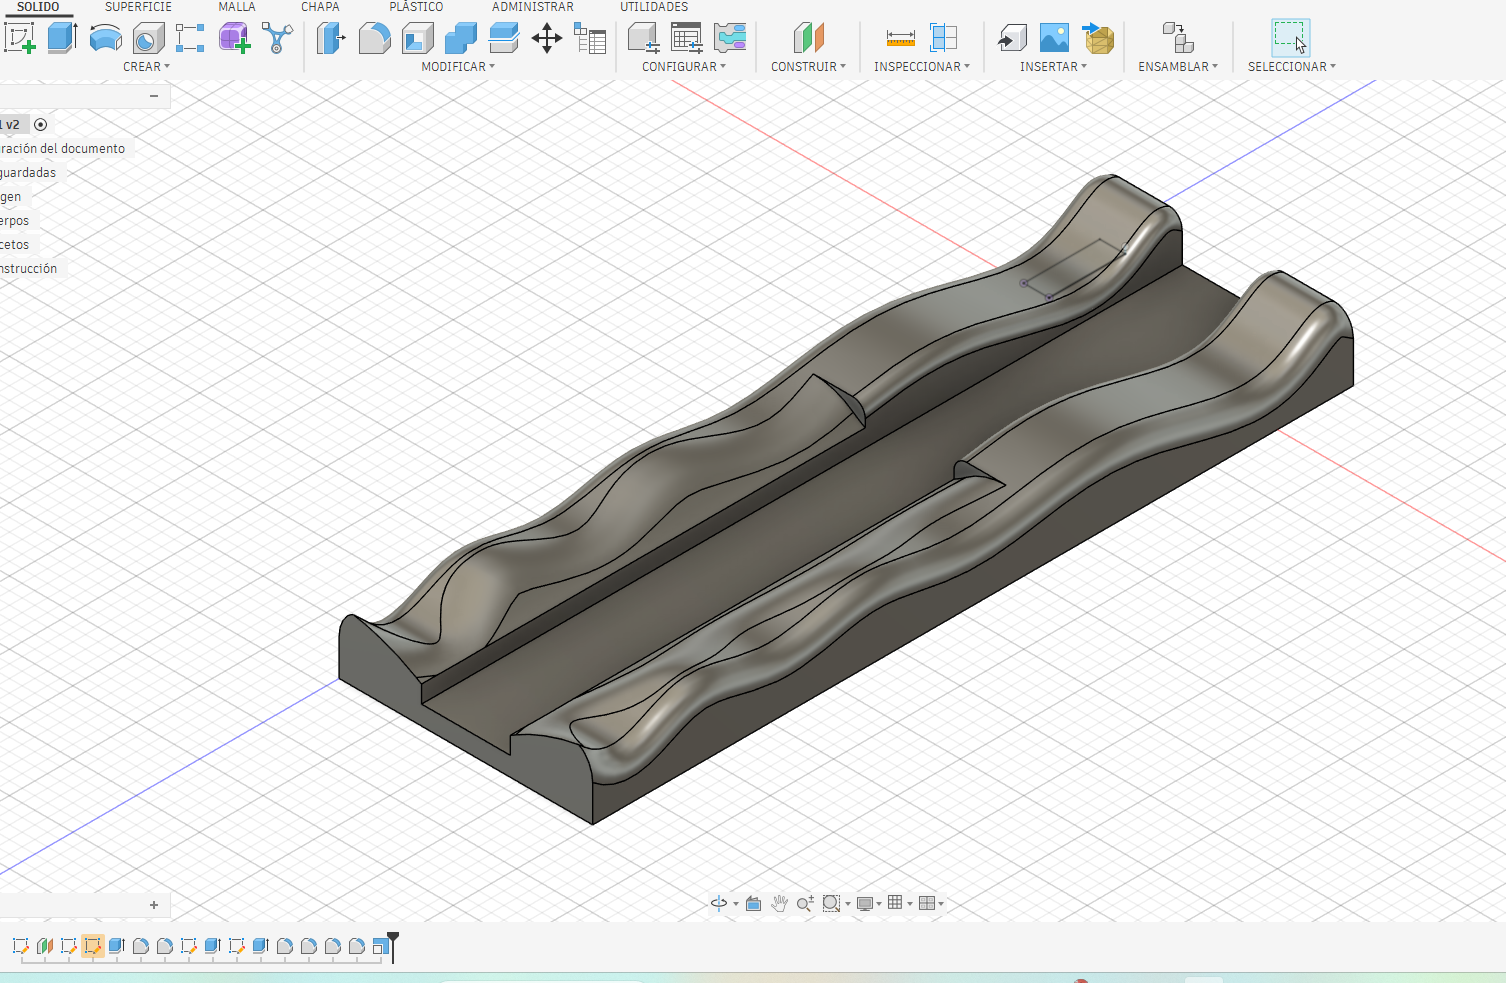Collapse the browser panel with minus button
Viewport: 1506px width, 983px height.
pyautogui.click(x=154, y=96)
